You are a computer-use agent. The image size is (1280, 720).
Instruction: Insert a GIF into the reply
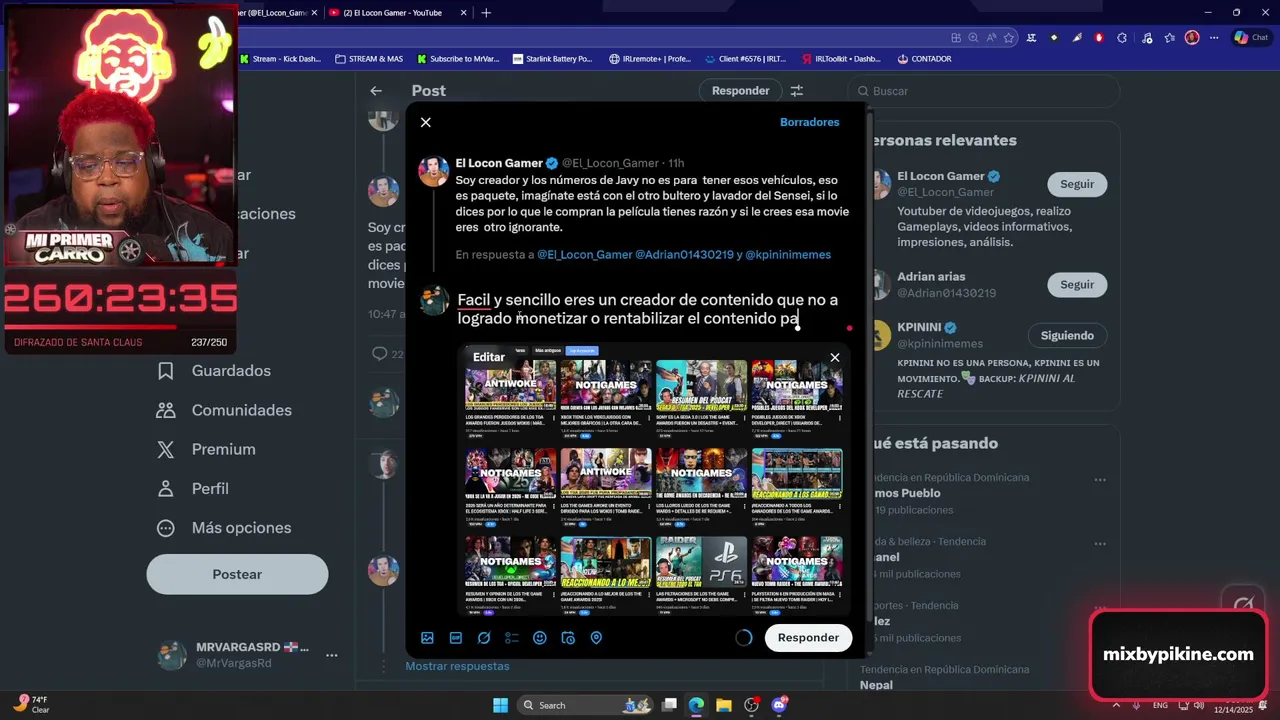[456, 638]
